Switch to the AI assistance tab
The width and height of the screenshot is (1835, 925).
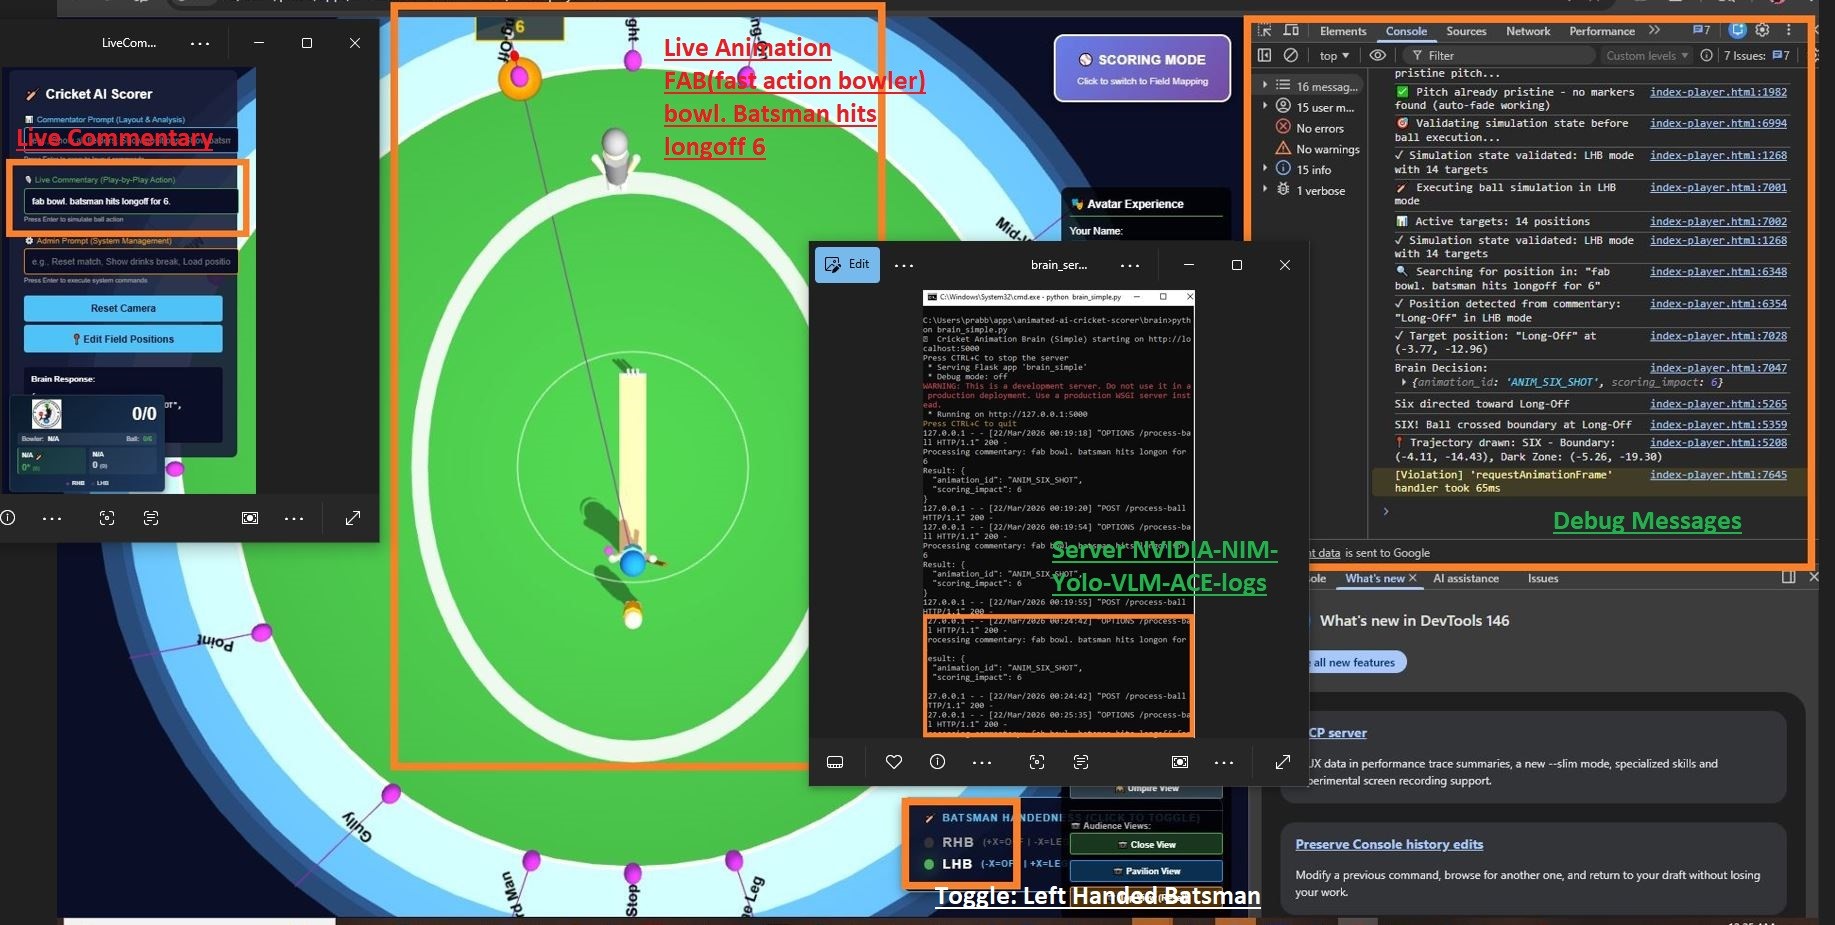(x=1466, y=578)
